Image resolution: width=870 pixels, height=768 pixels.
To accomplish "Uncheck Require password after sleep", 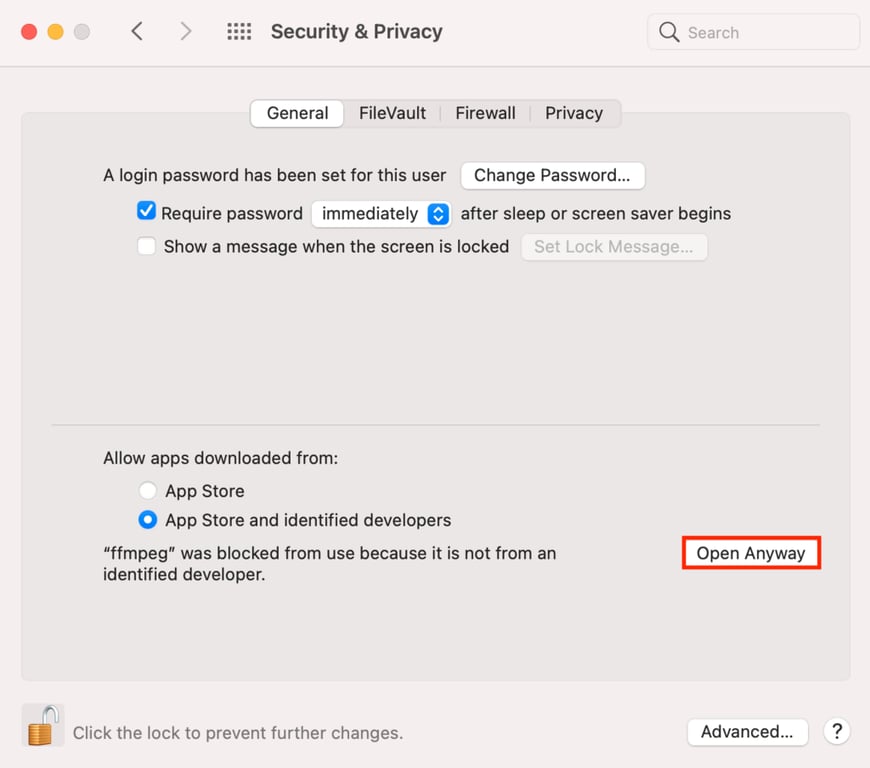I will pyautogui.click(x=146, y=211).
